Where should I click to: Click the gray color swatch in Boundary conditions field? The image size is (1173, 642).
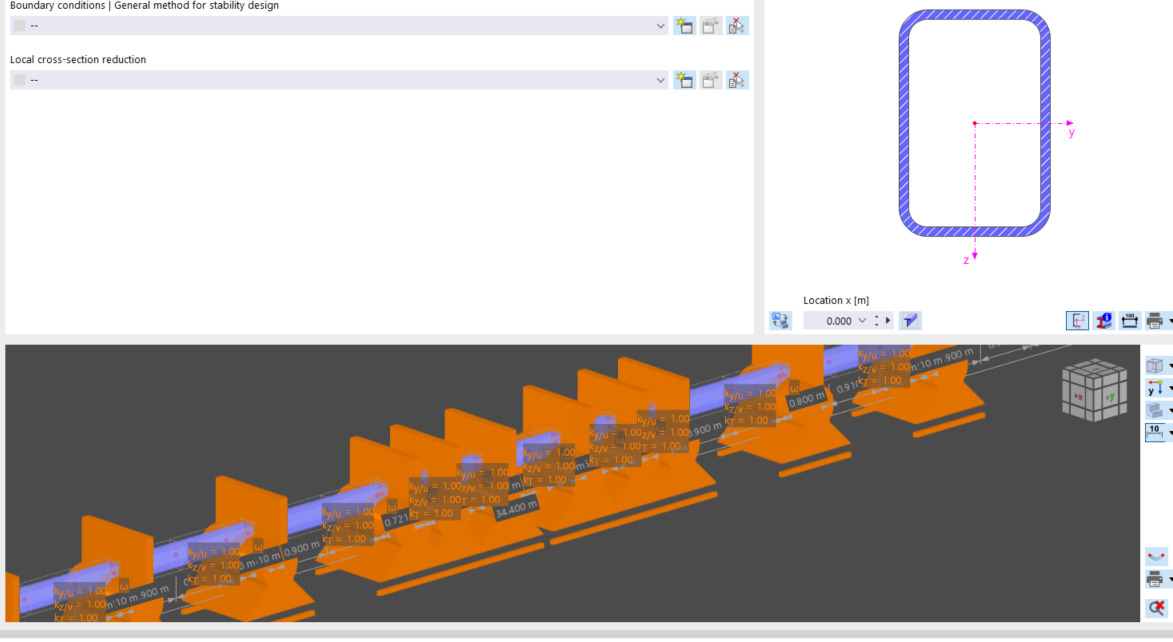coord(20,26)
